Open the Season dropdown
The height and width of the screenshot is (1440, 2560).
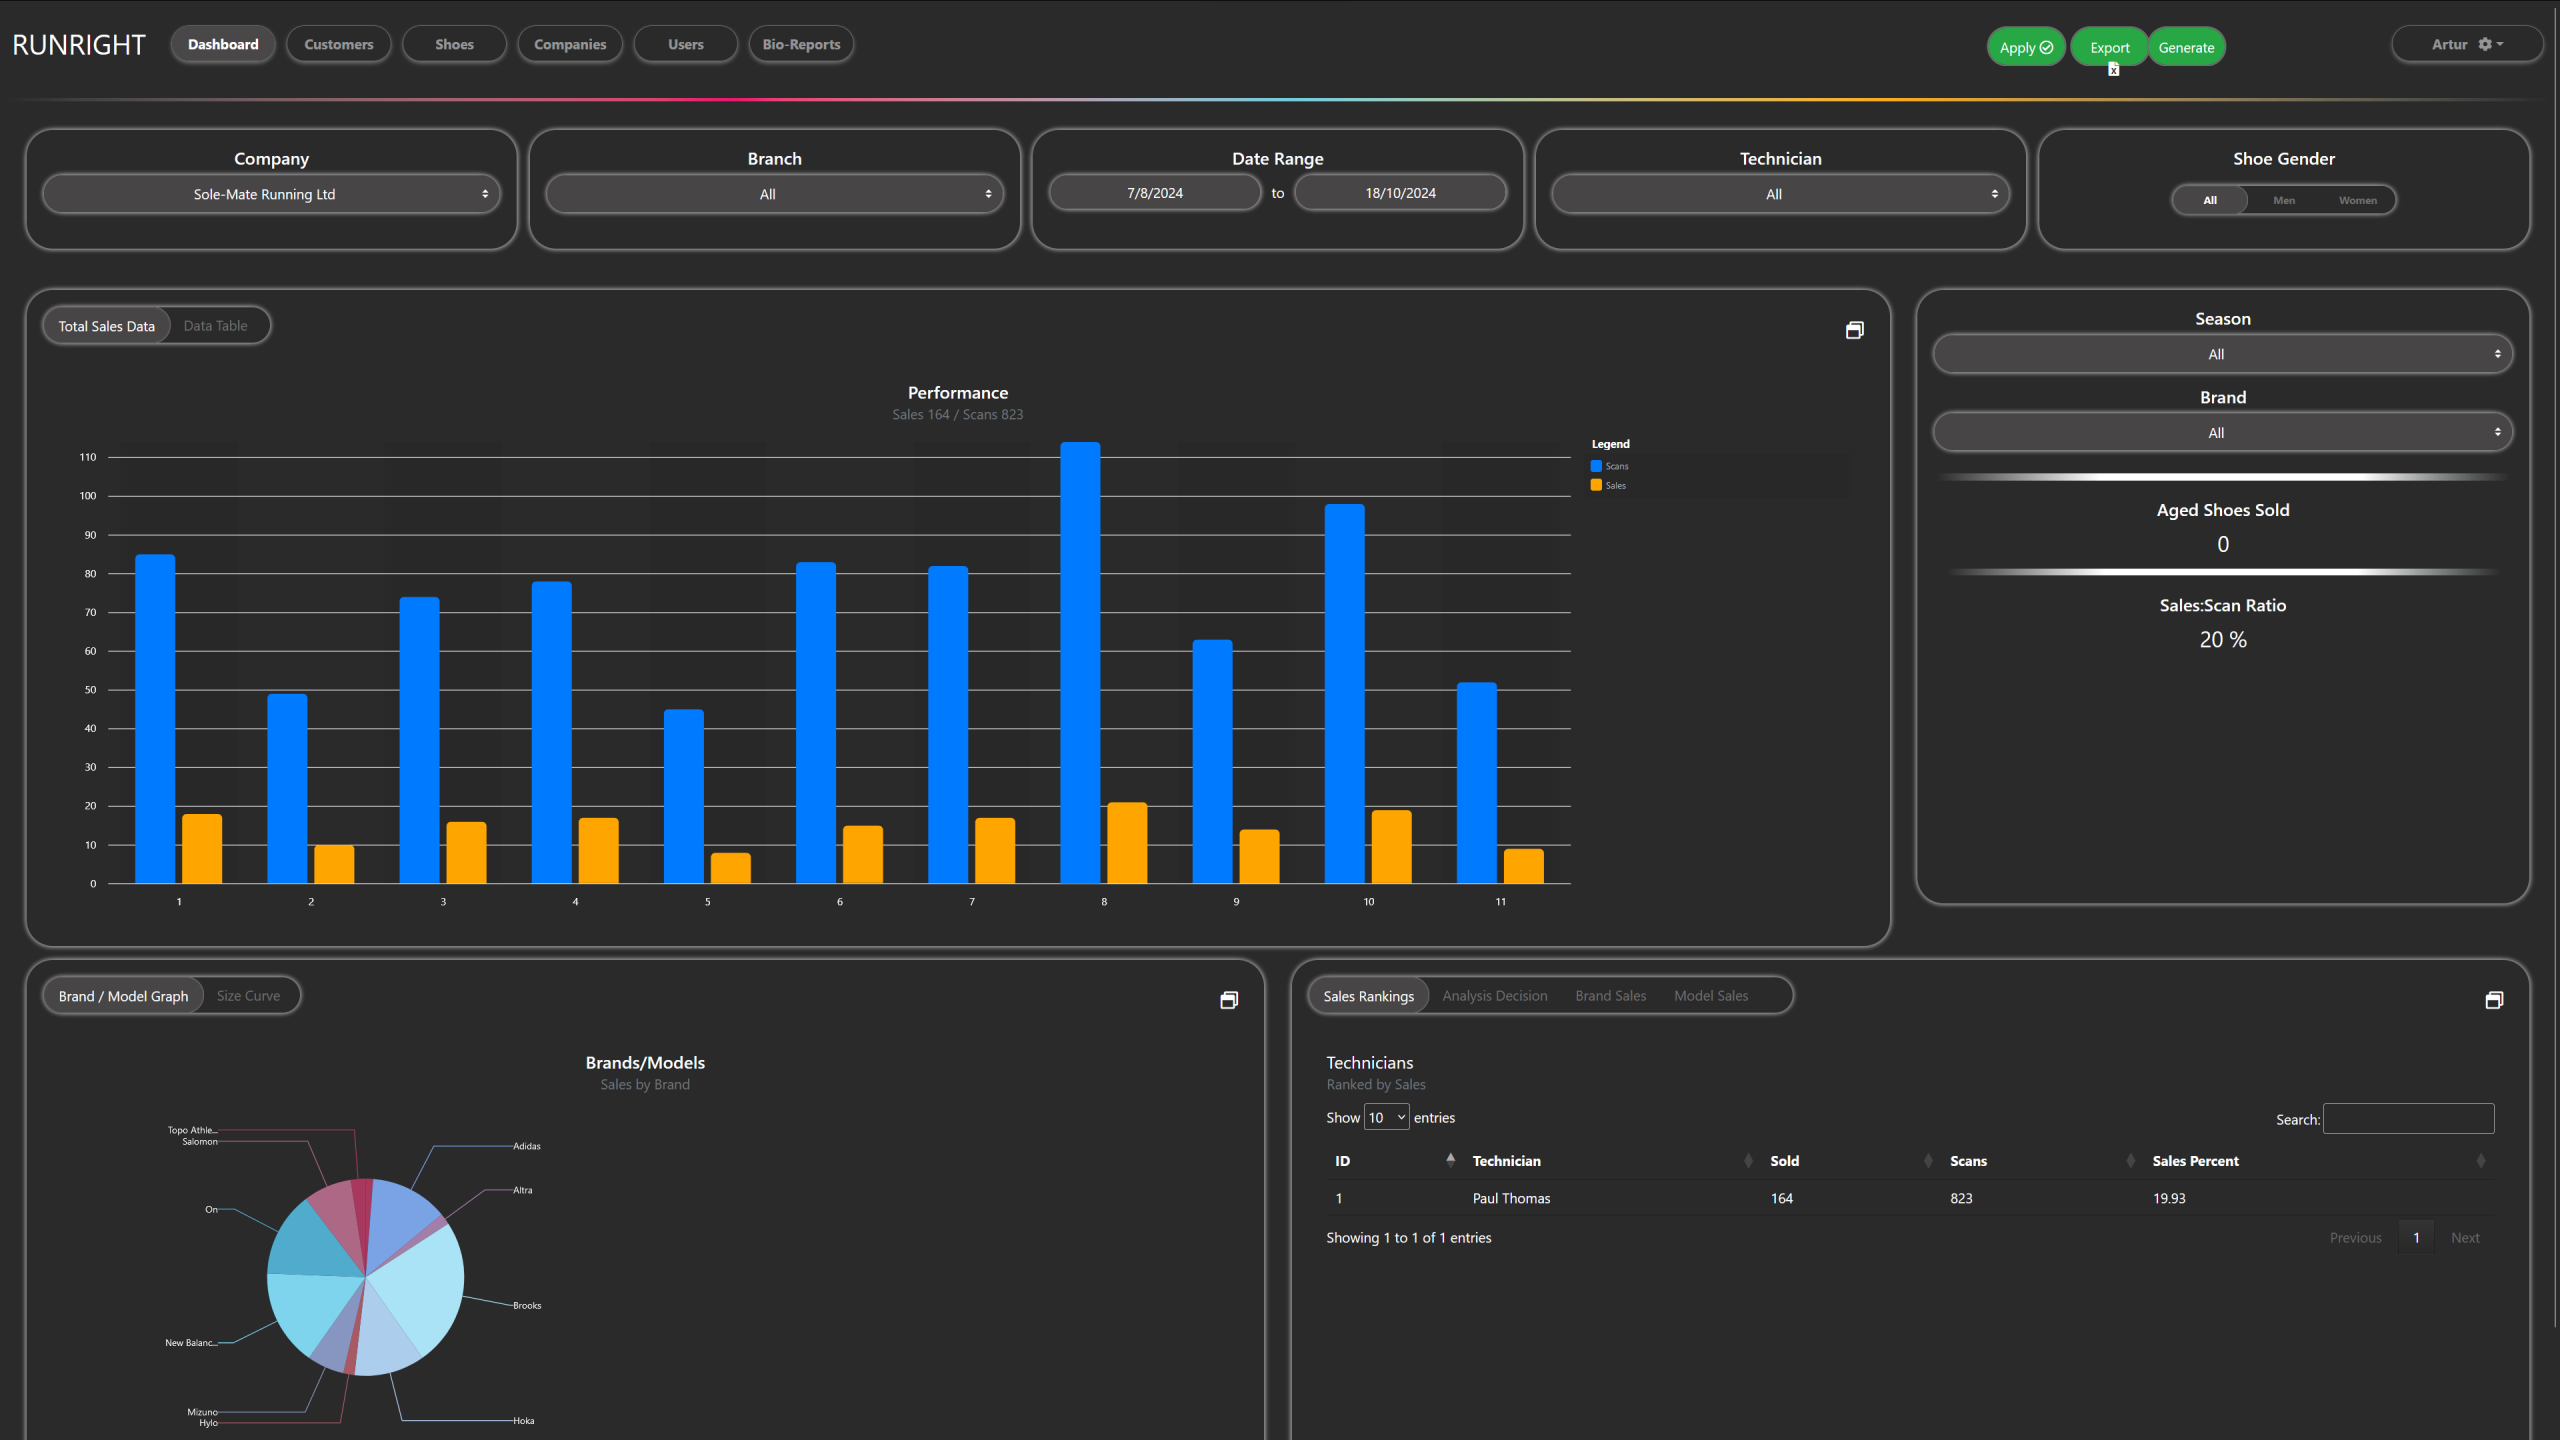[2223, 354]
